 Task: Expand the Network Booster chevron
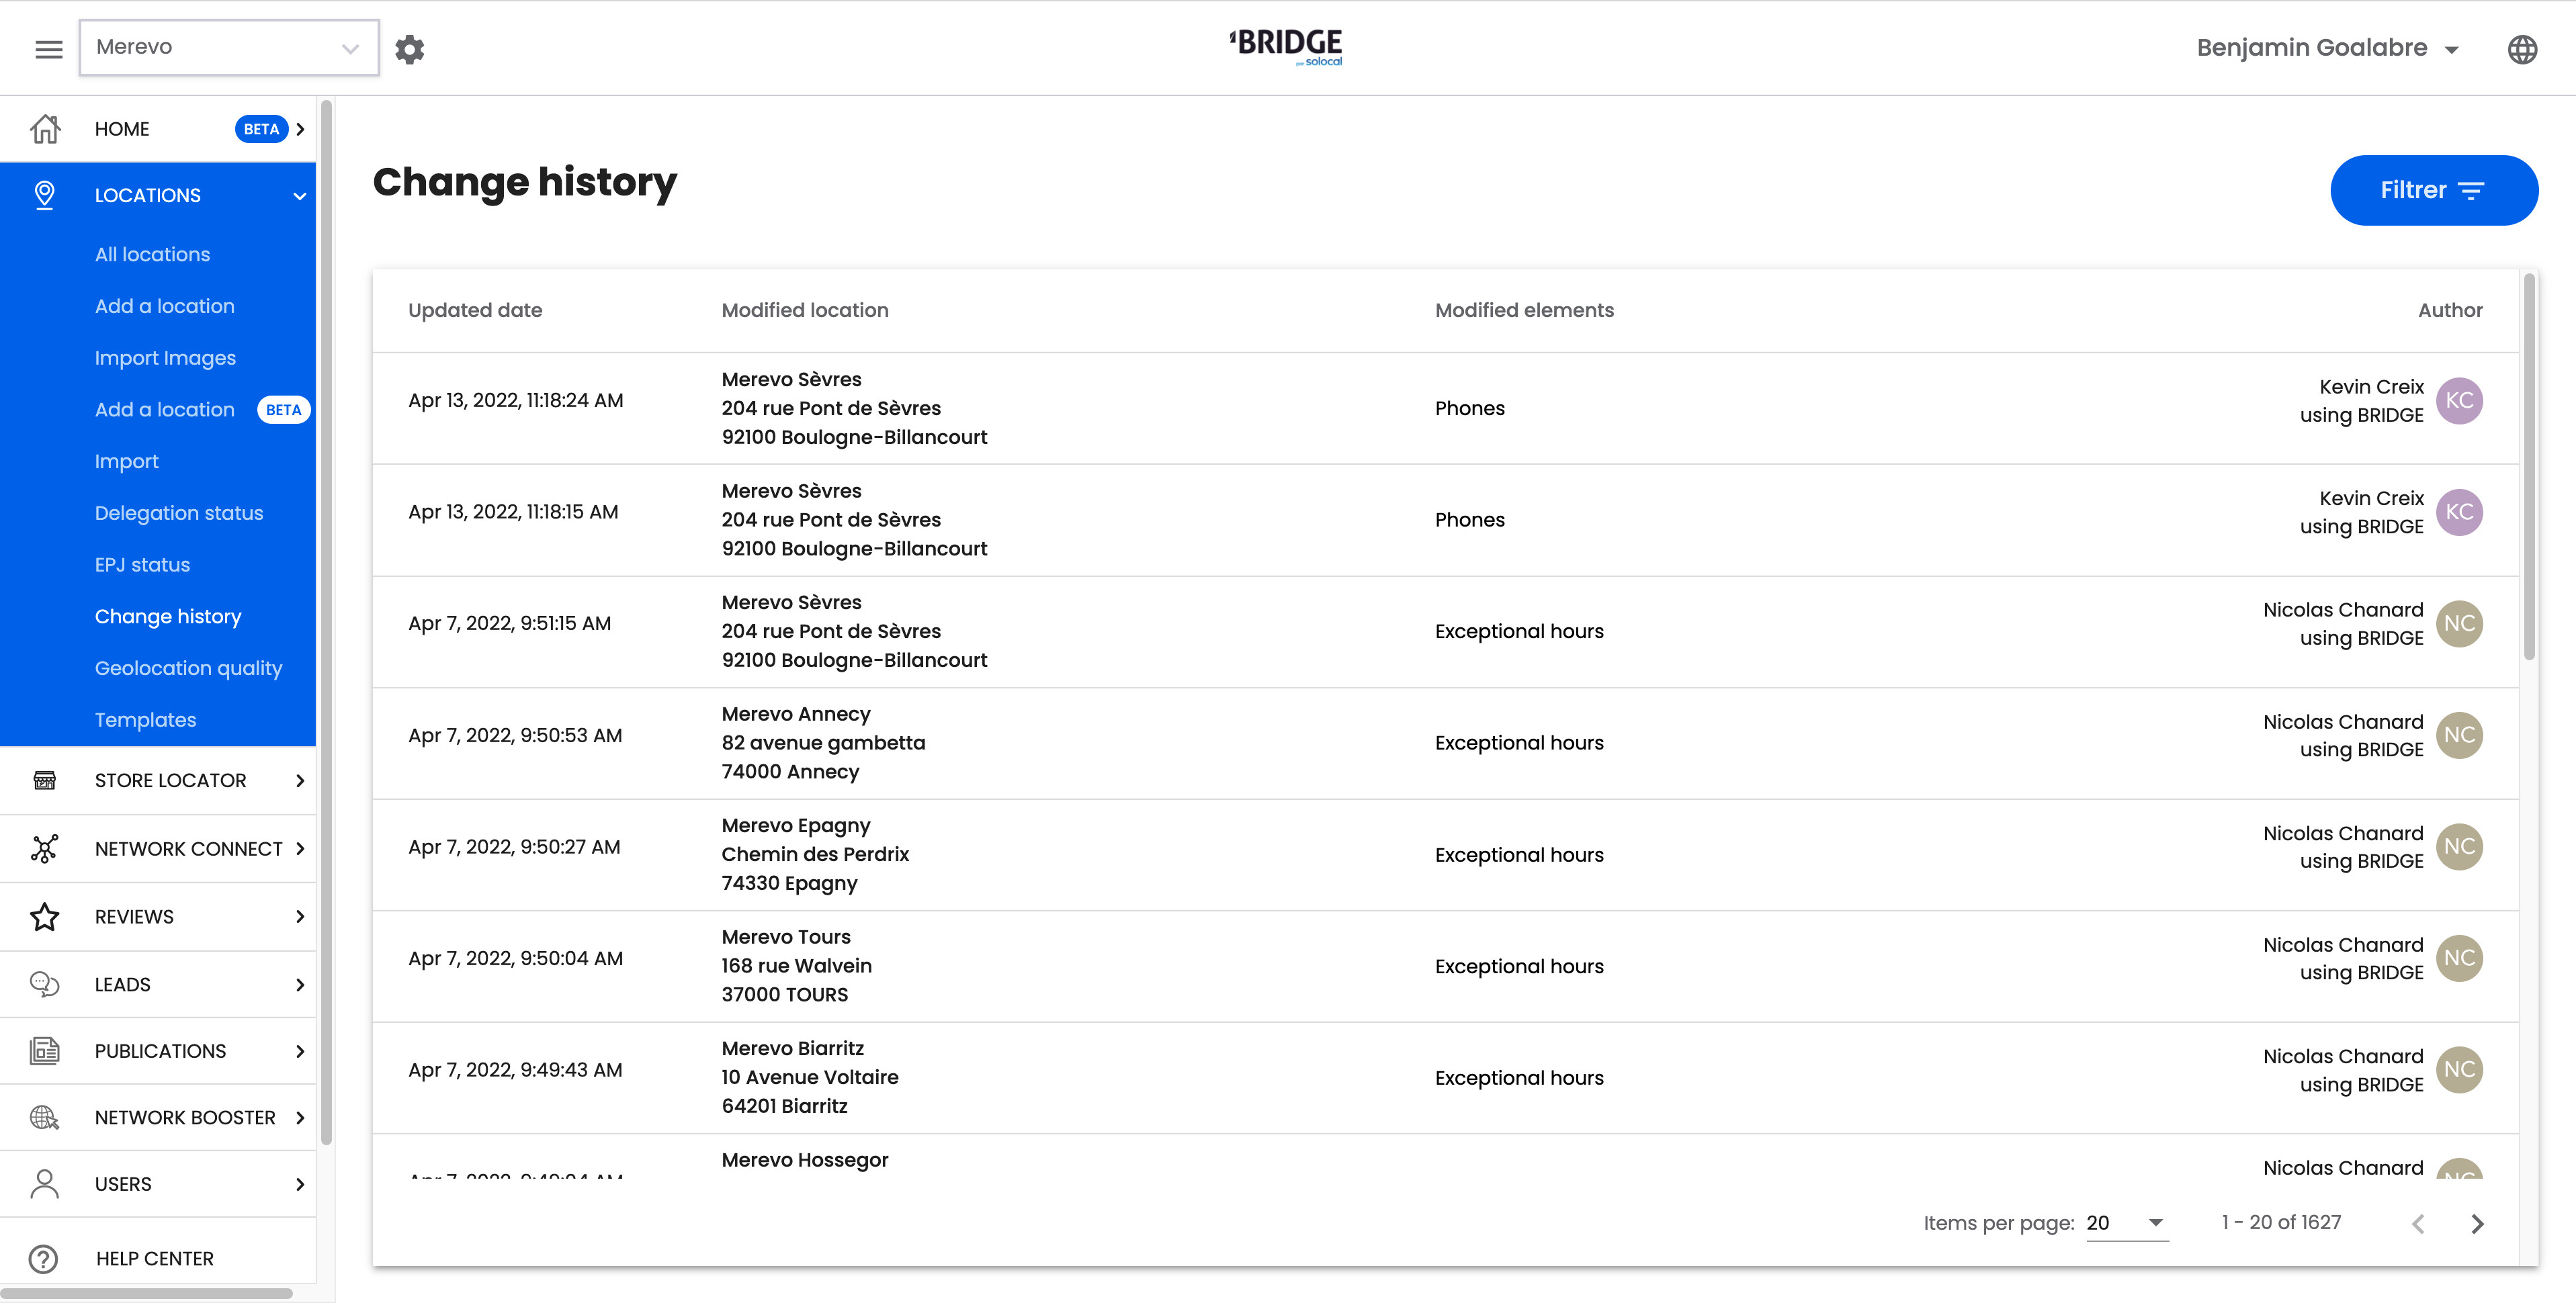300,1117
